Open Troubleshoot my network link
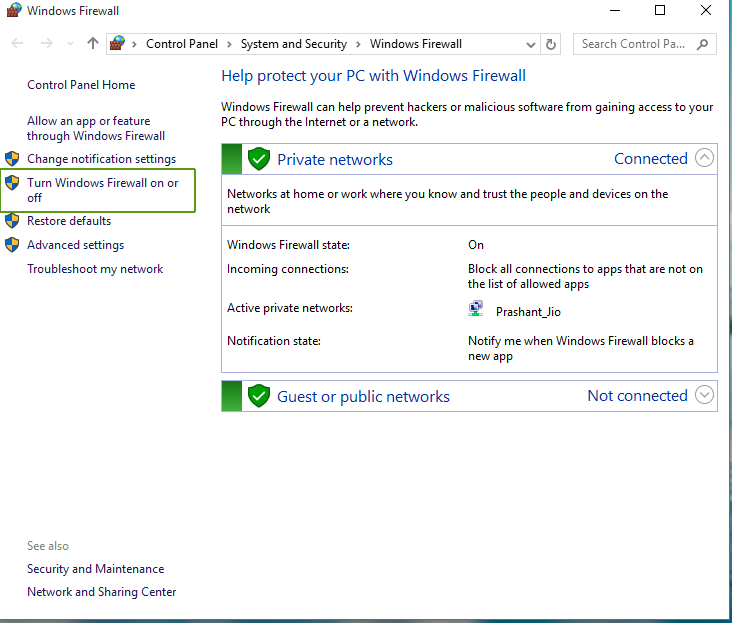Viewport: 732px width, 623px height. [x=95, y=269]
